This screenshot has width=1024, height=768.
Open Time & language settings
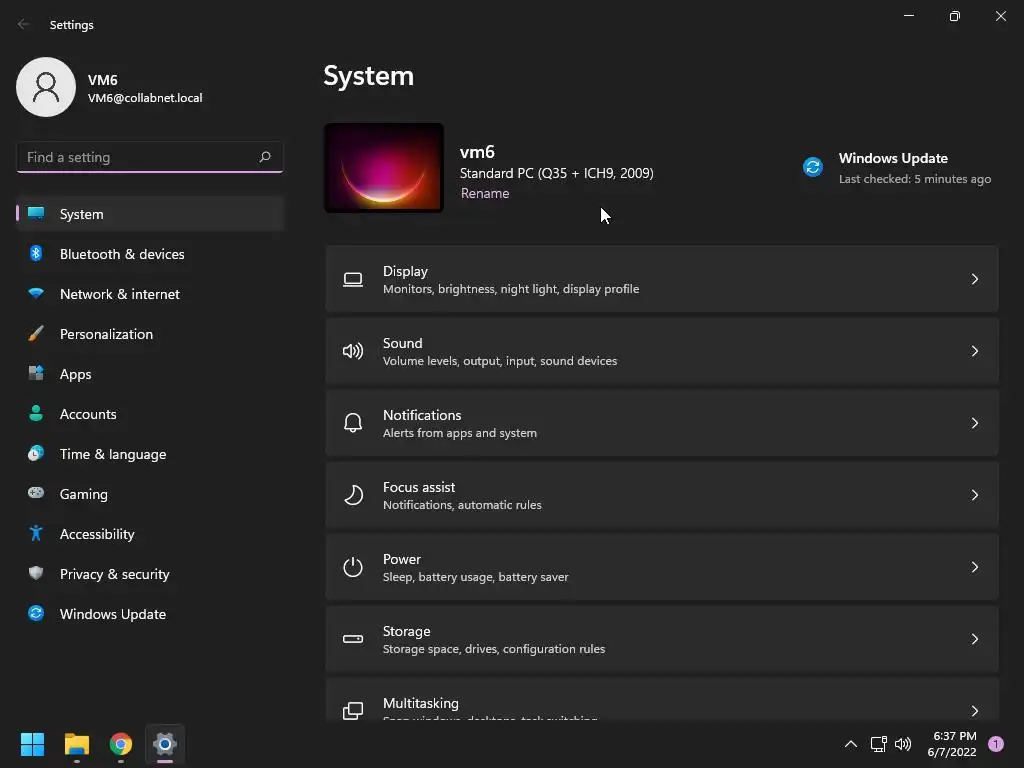pyautogui.click(x=150, y=453)
